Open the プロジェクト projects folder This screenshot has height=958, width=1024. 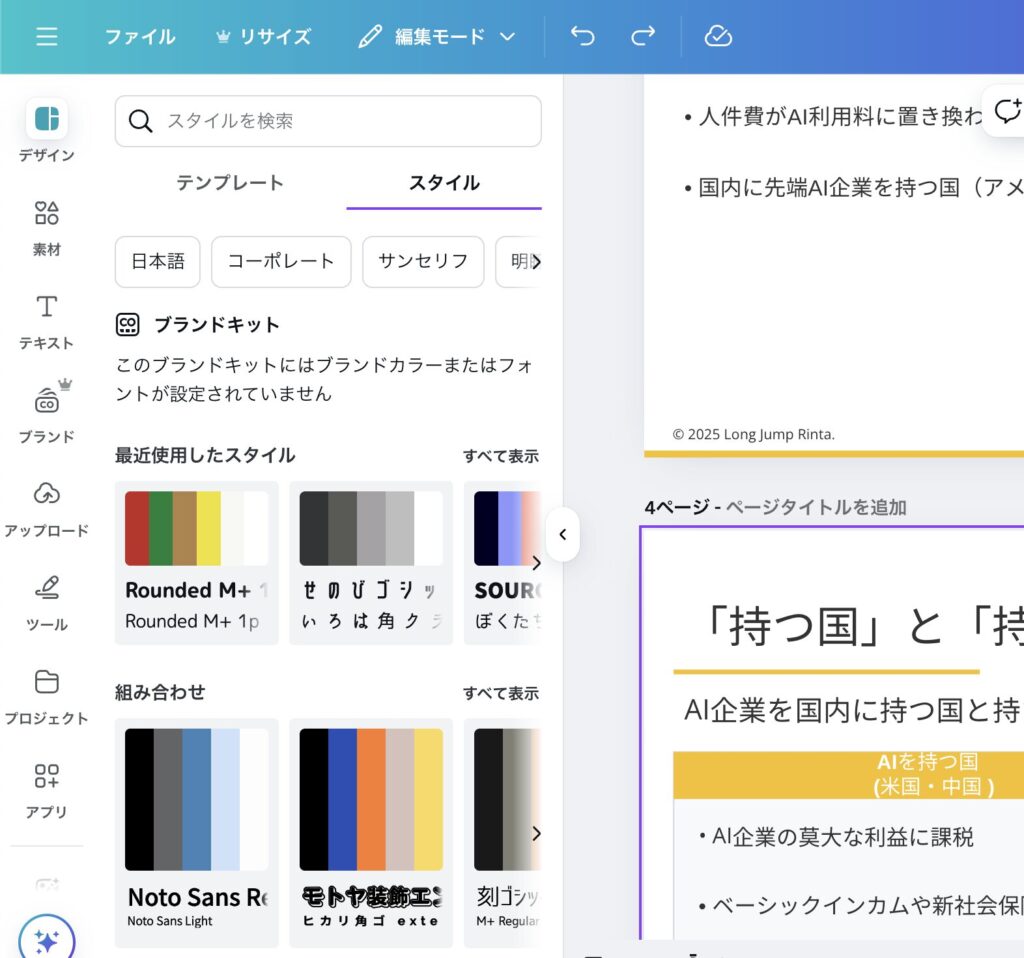point(47,696)
